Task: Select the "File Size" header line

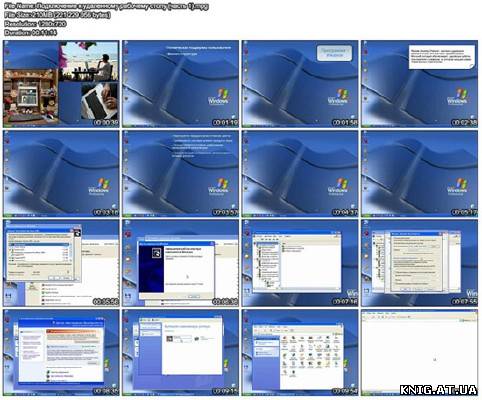Action: 57,15
